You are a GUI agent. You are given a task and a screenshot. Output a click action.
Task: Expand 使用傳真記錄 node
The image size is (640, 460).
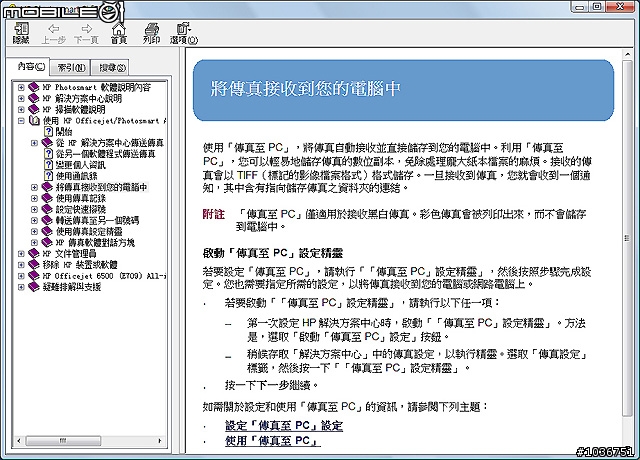34,198
